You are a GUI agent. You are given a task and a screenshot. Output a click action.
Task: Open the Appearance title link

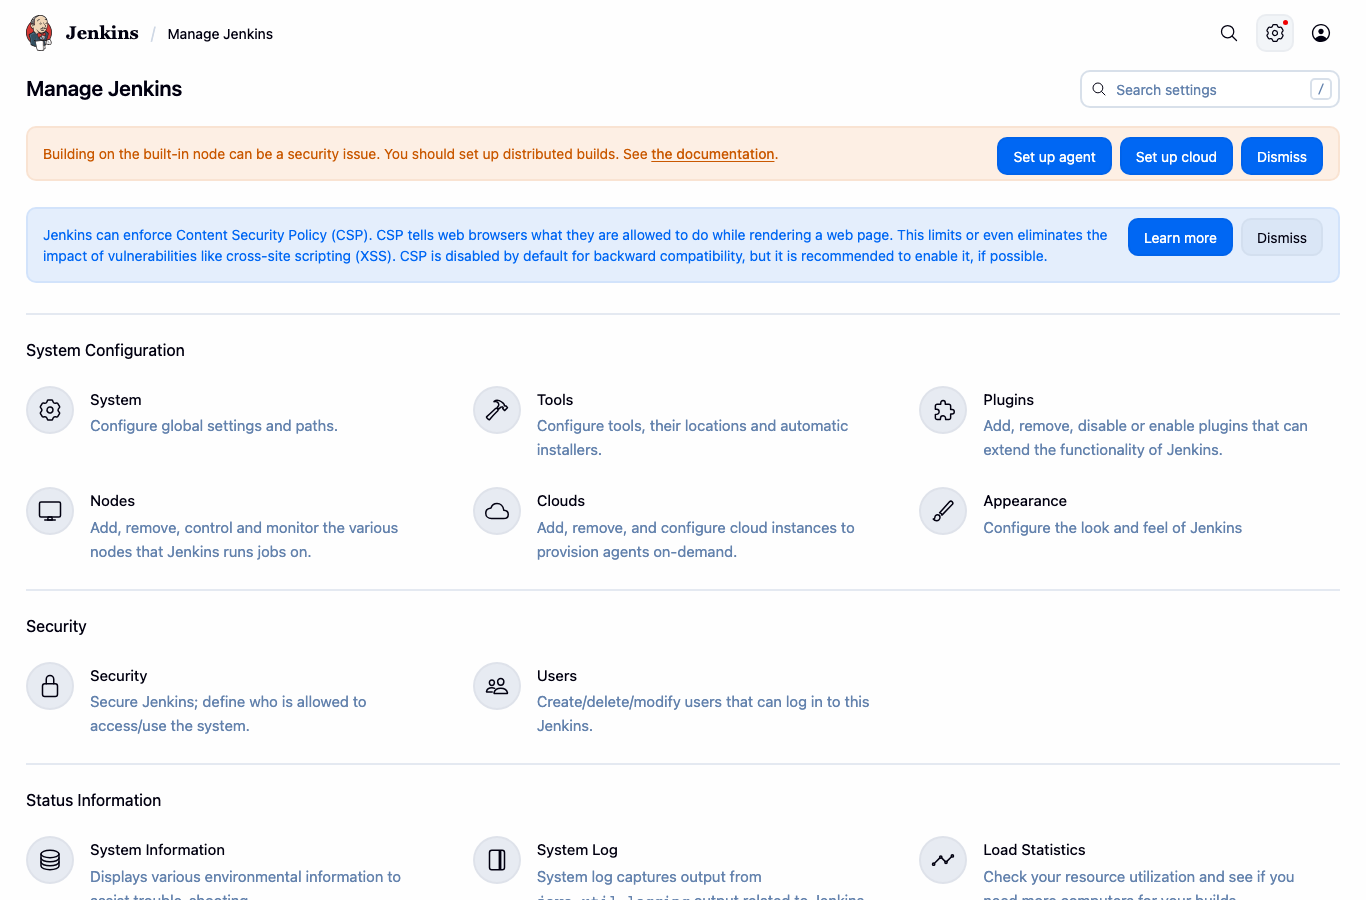click(x=1025, y=501)
